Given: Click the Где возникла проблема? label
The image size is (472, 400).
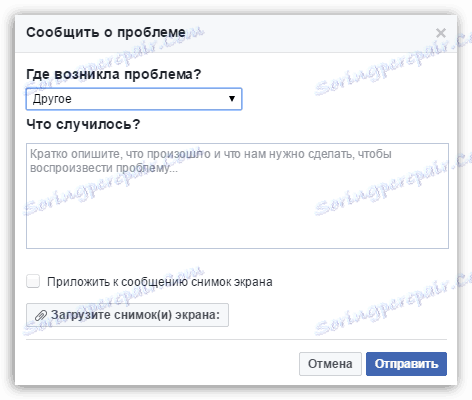Looking at the screenshot, I should tap(114, 74).
